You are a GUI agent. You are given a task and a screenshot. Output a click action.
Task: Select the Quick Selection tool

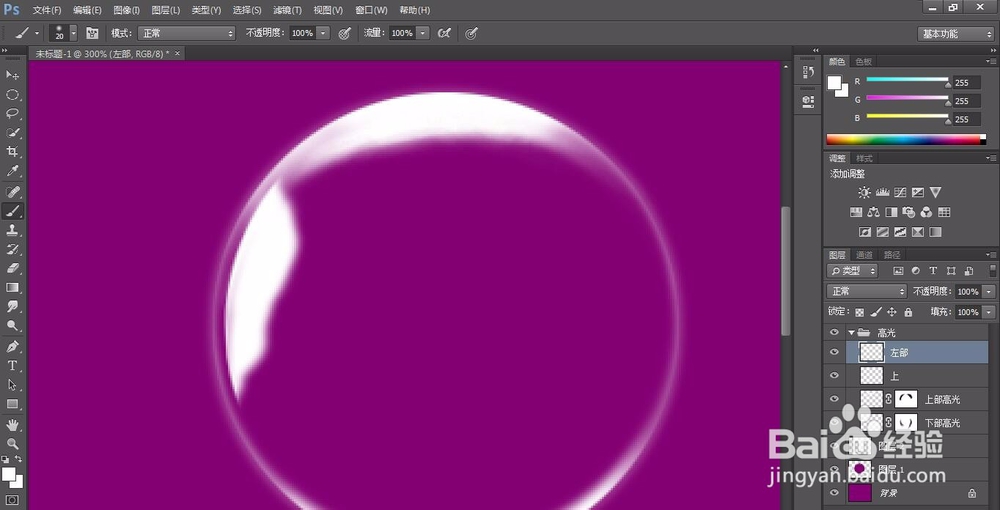point(12,133)
